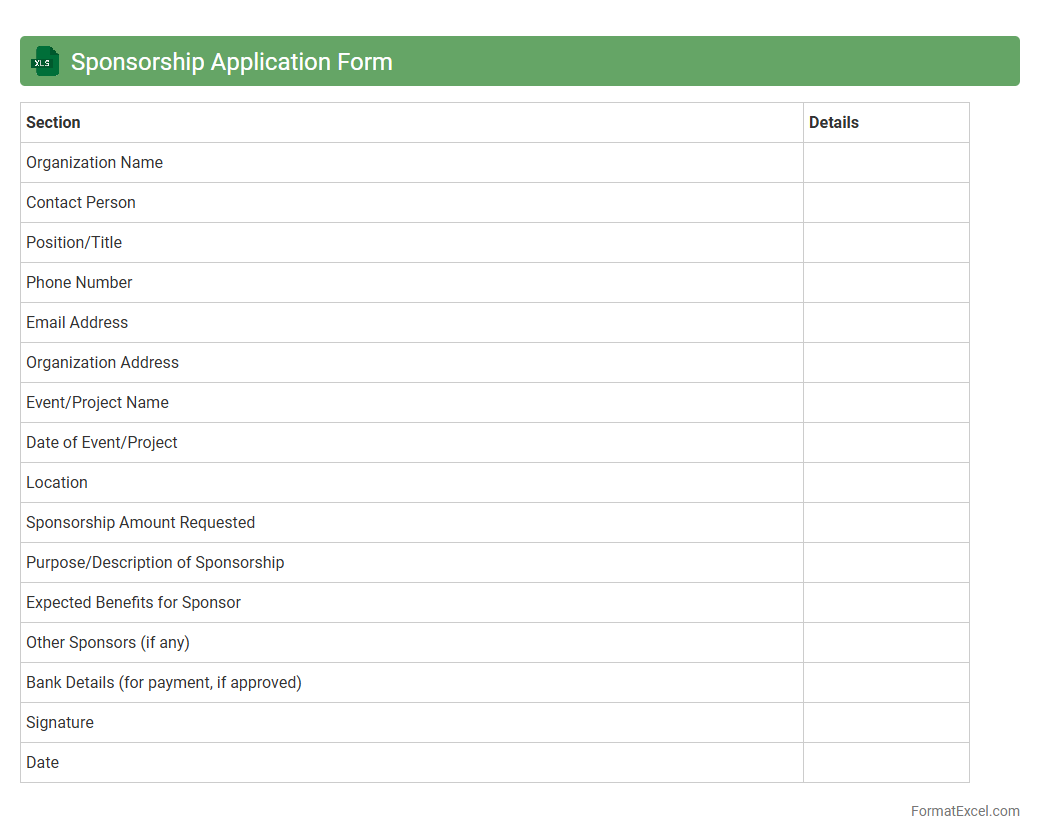Select the Purpose/Description of Sponsorship label

click(x=155, y=562)
